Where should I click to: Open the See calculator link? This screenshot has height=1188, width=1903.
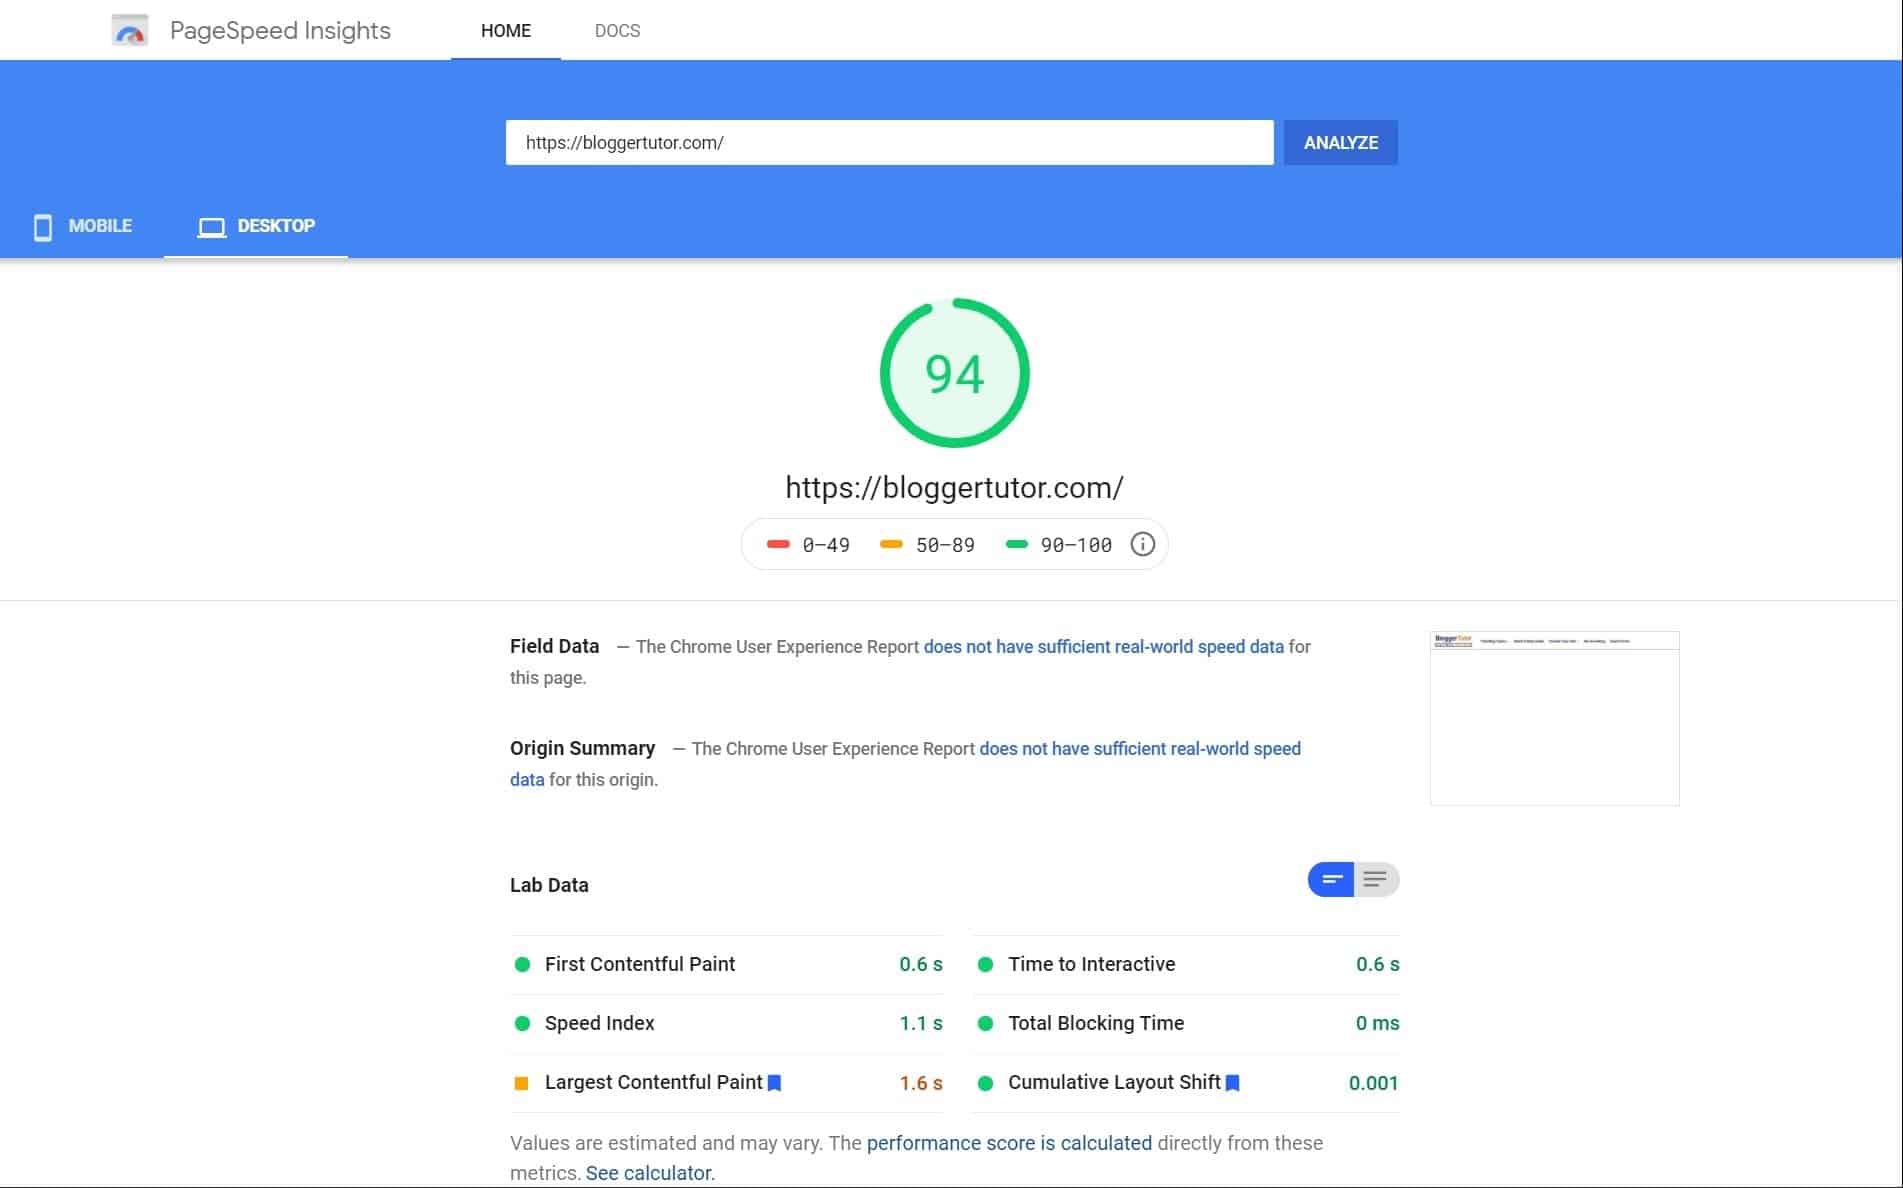coord(650,1172)
